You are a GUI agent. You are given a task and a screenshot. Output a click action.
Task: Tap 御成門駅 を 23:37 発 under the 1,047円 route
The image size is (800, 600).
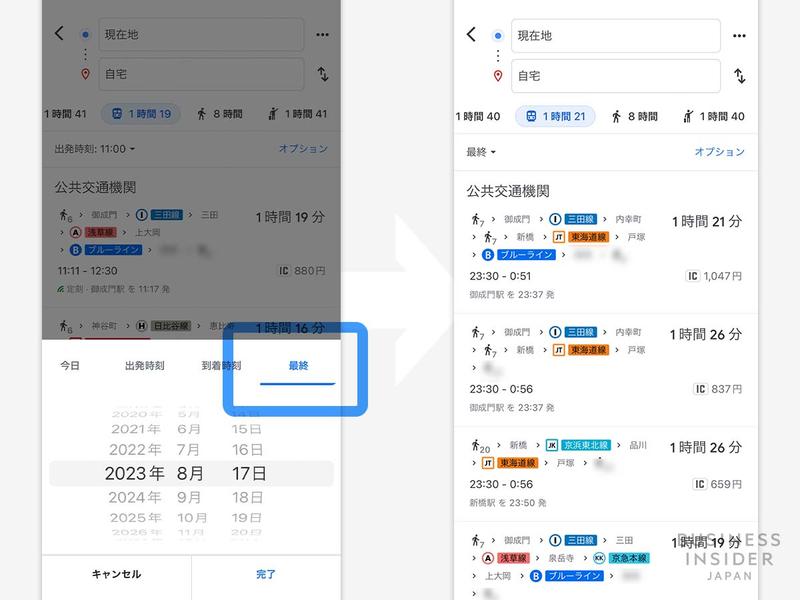[512, 294]
